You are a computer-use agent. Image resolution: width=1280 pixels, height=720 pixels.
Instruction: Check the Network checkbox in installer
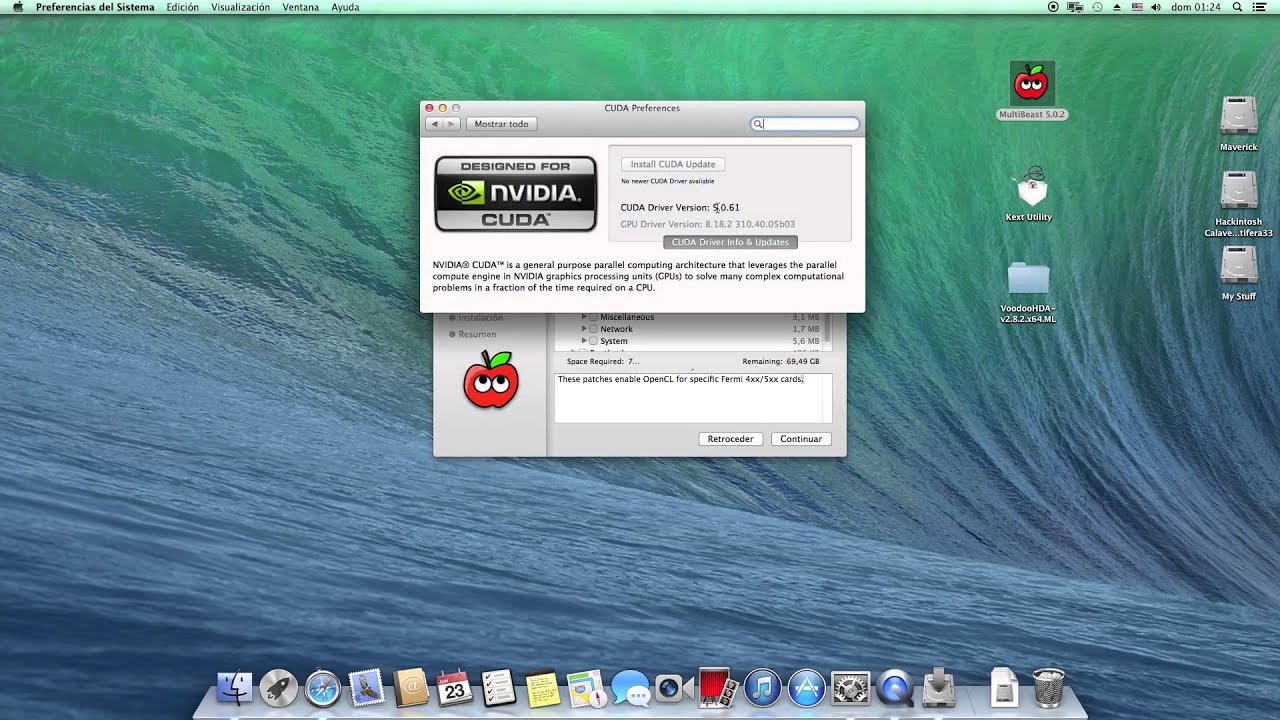[593, 329]
